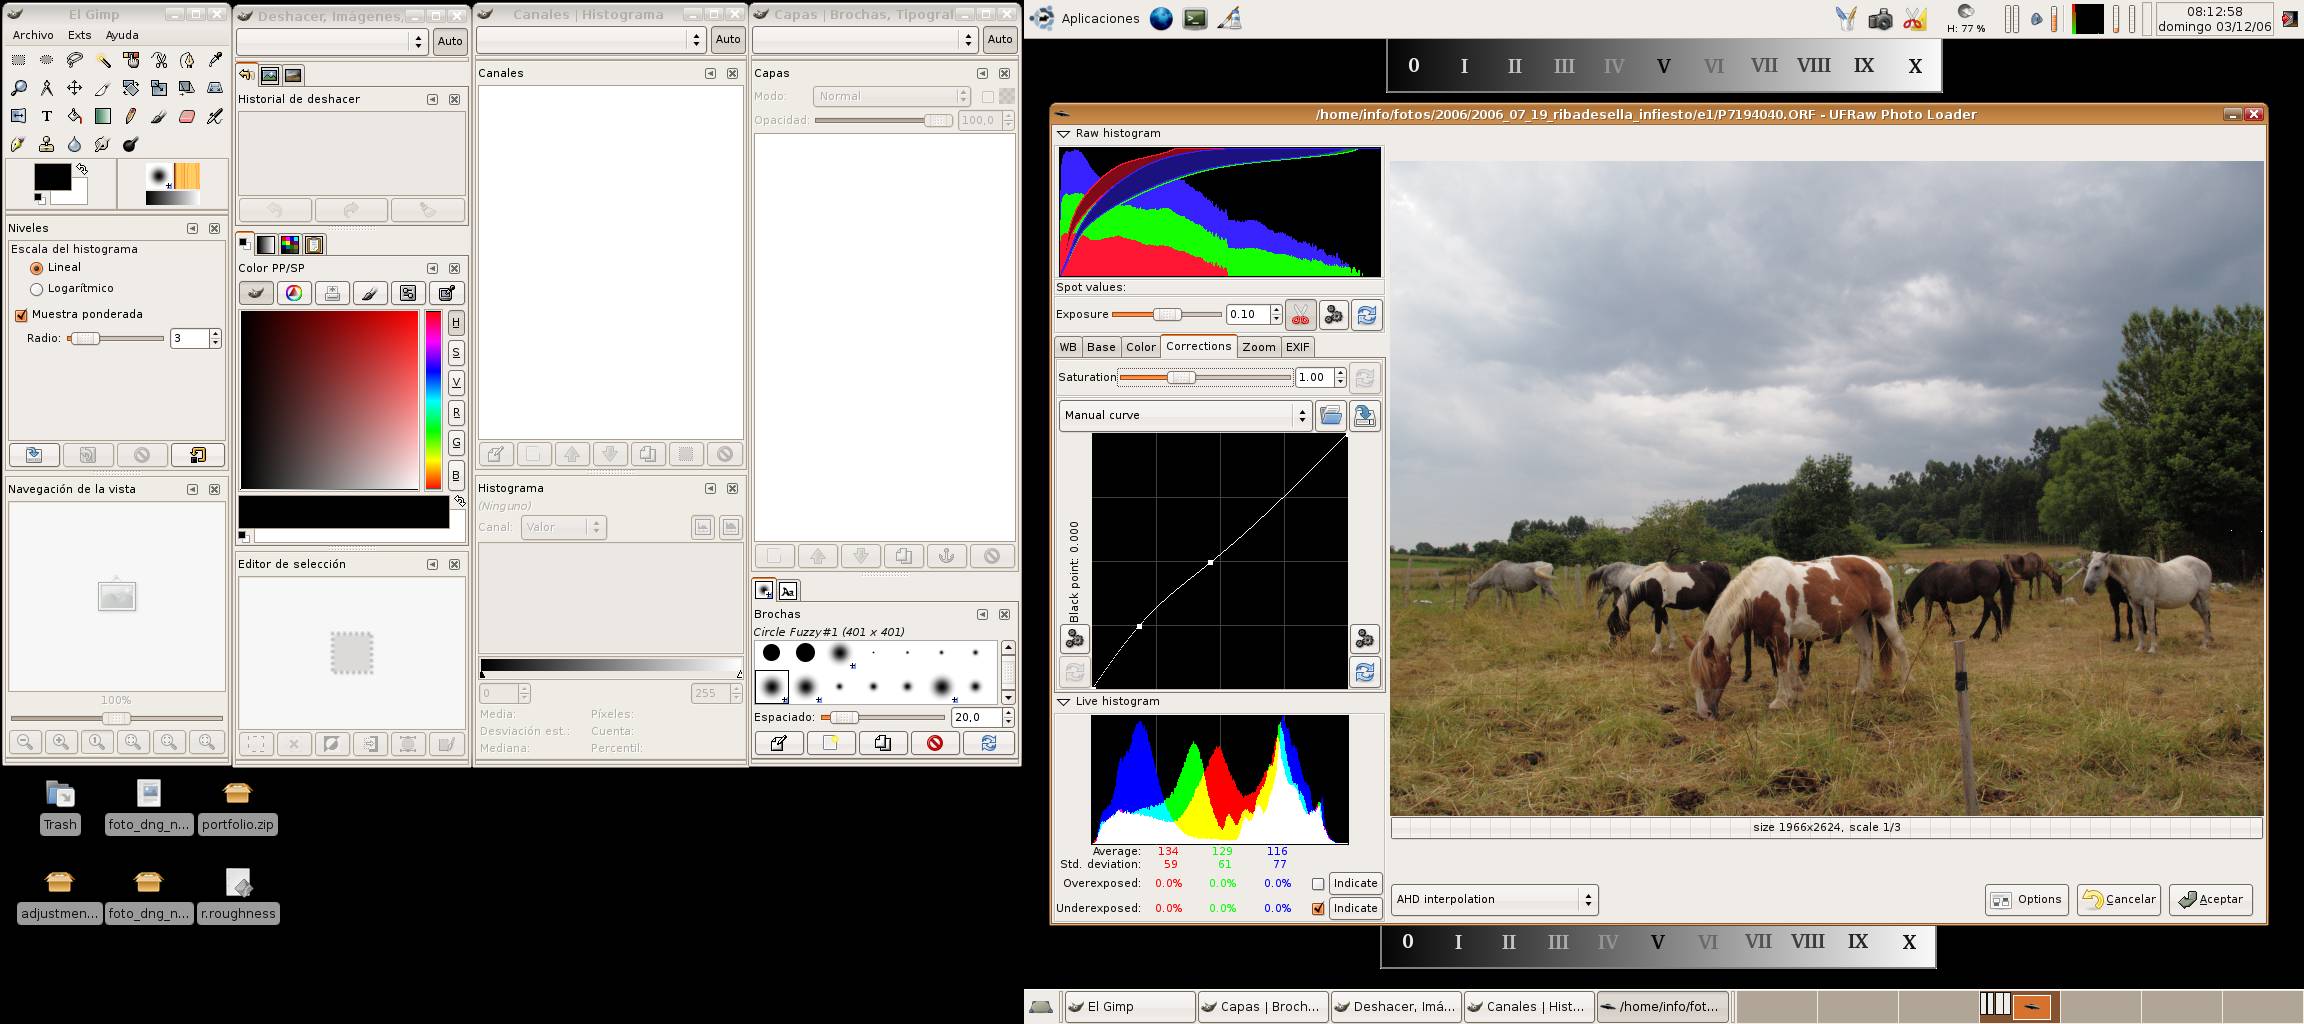Open the Archivo menu
Viewport: 2304px width, 1024px height.
click(x=33, y=35)
